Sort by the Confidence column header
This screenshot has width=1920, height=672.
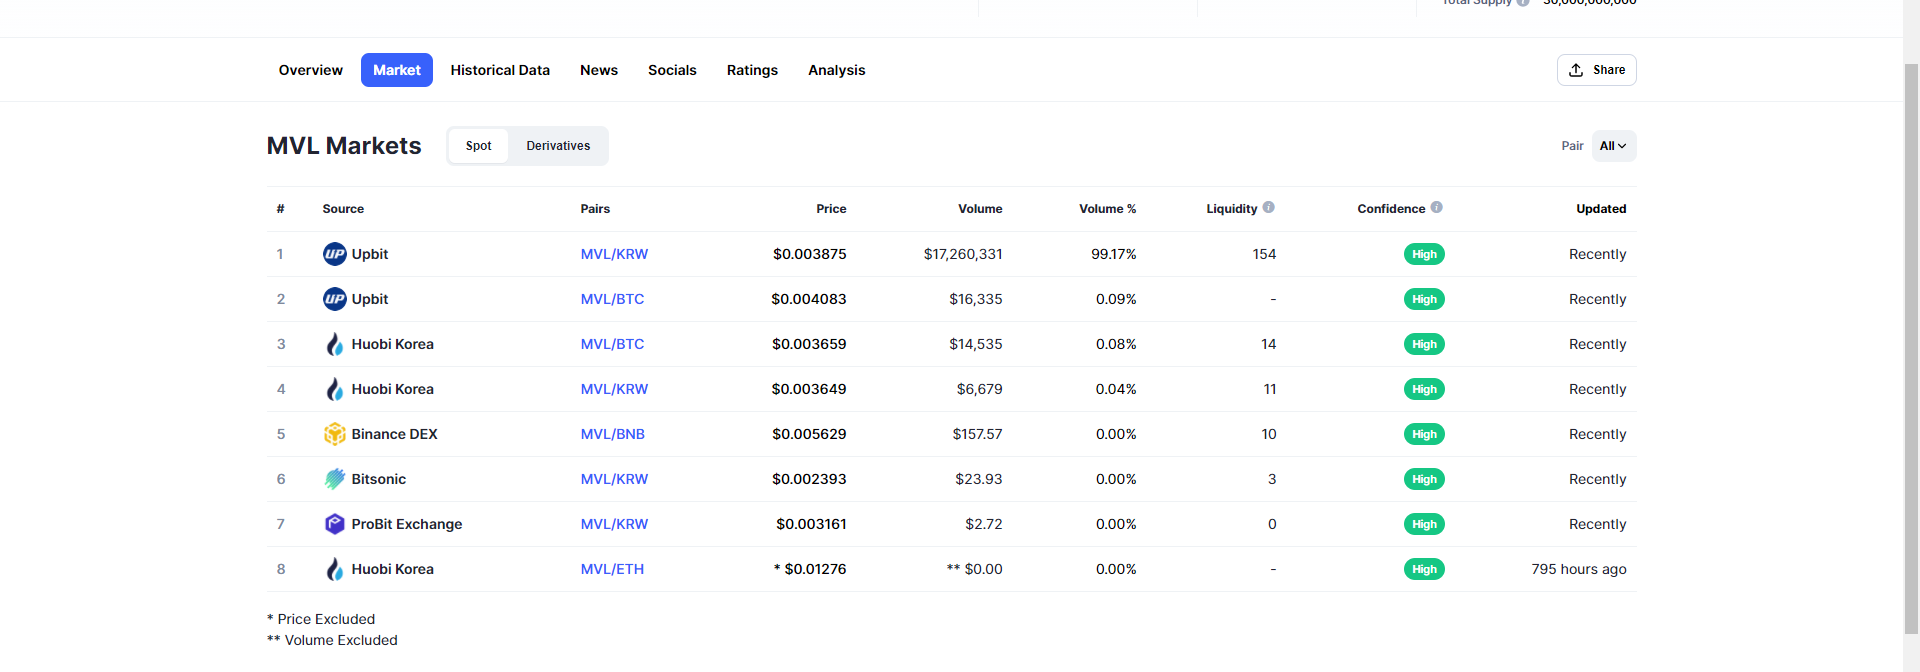click(1391, 209)
